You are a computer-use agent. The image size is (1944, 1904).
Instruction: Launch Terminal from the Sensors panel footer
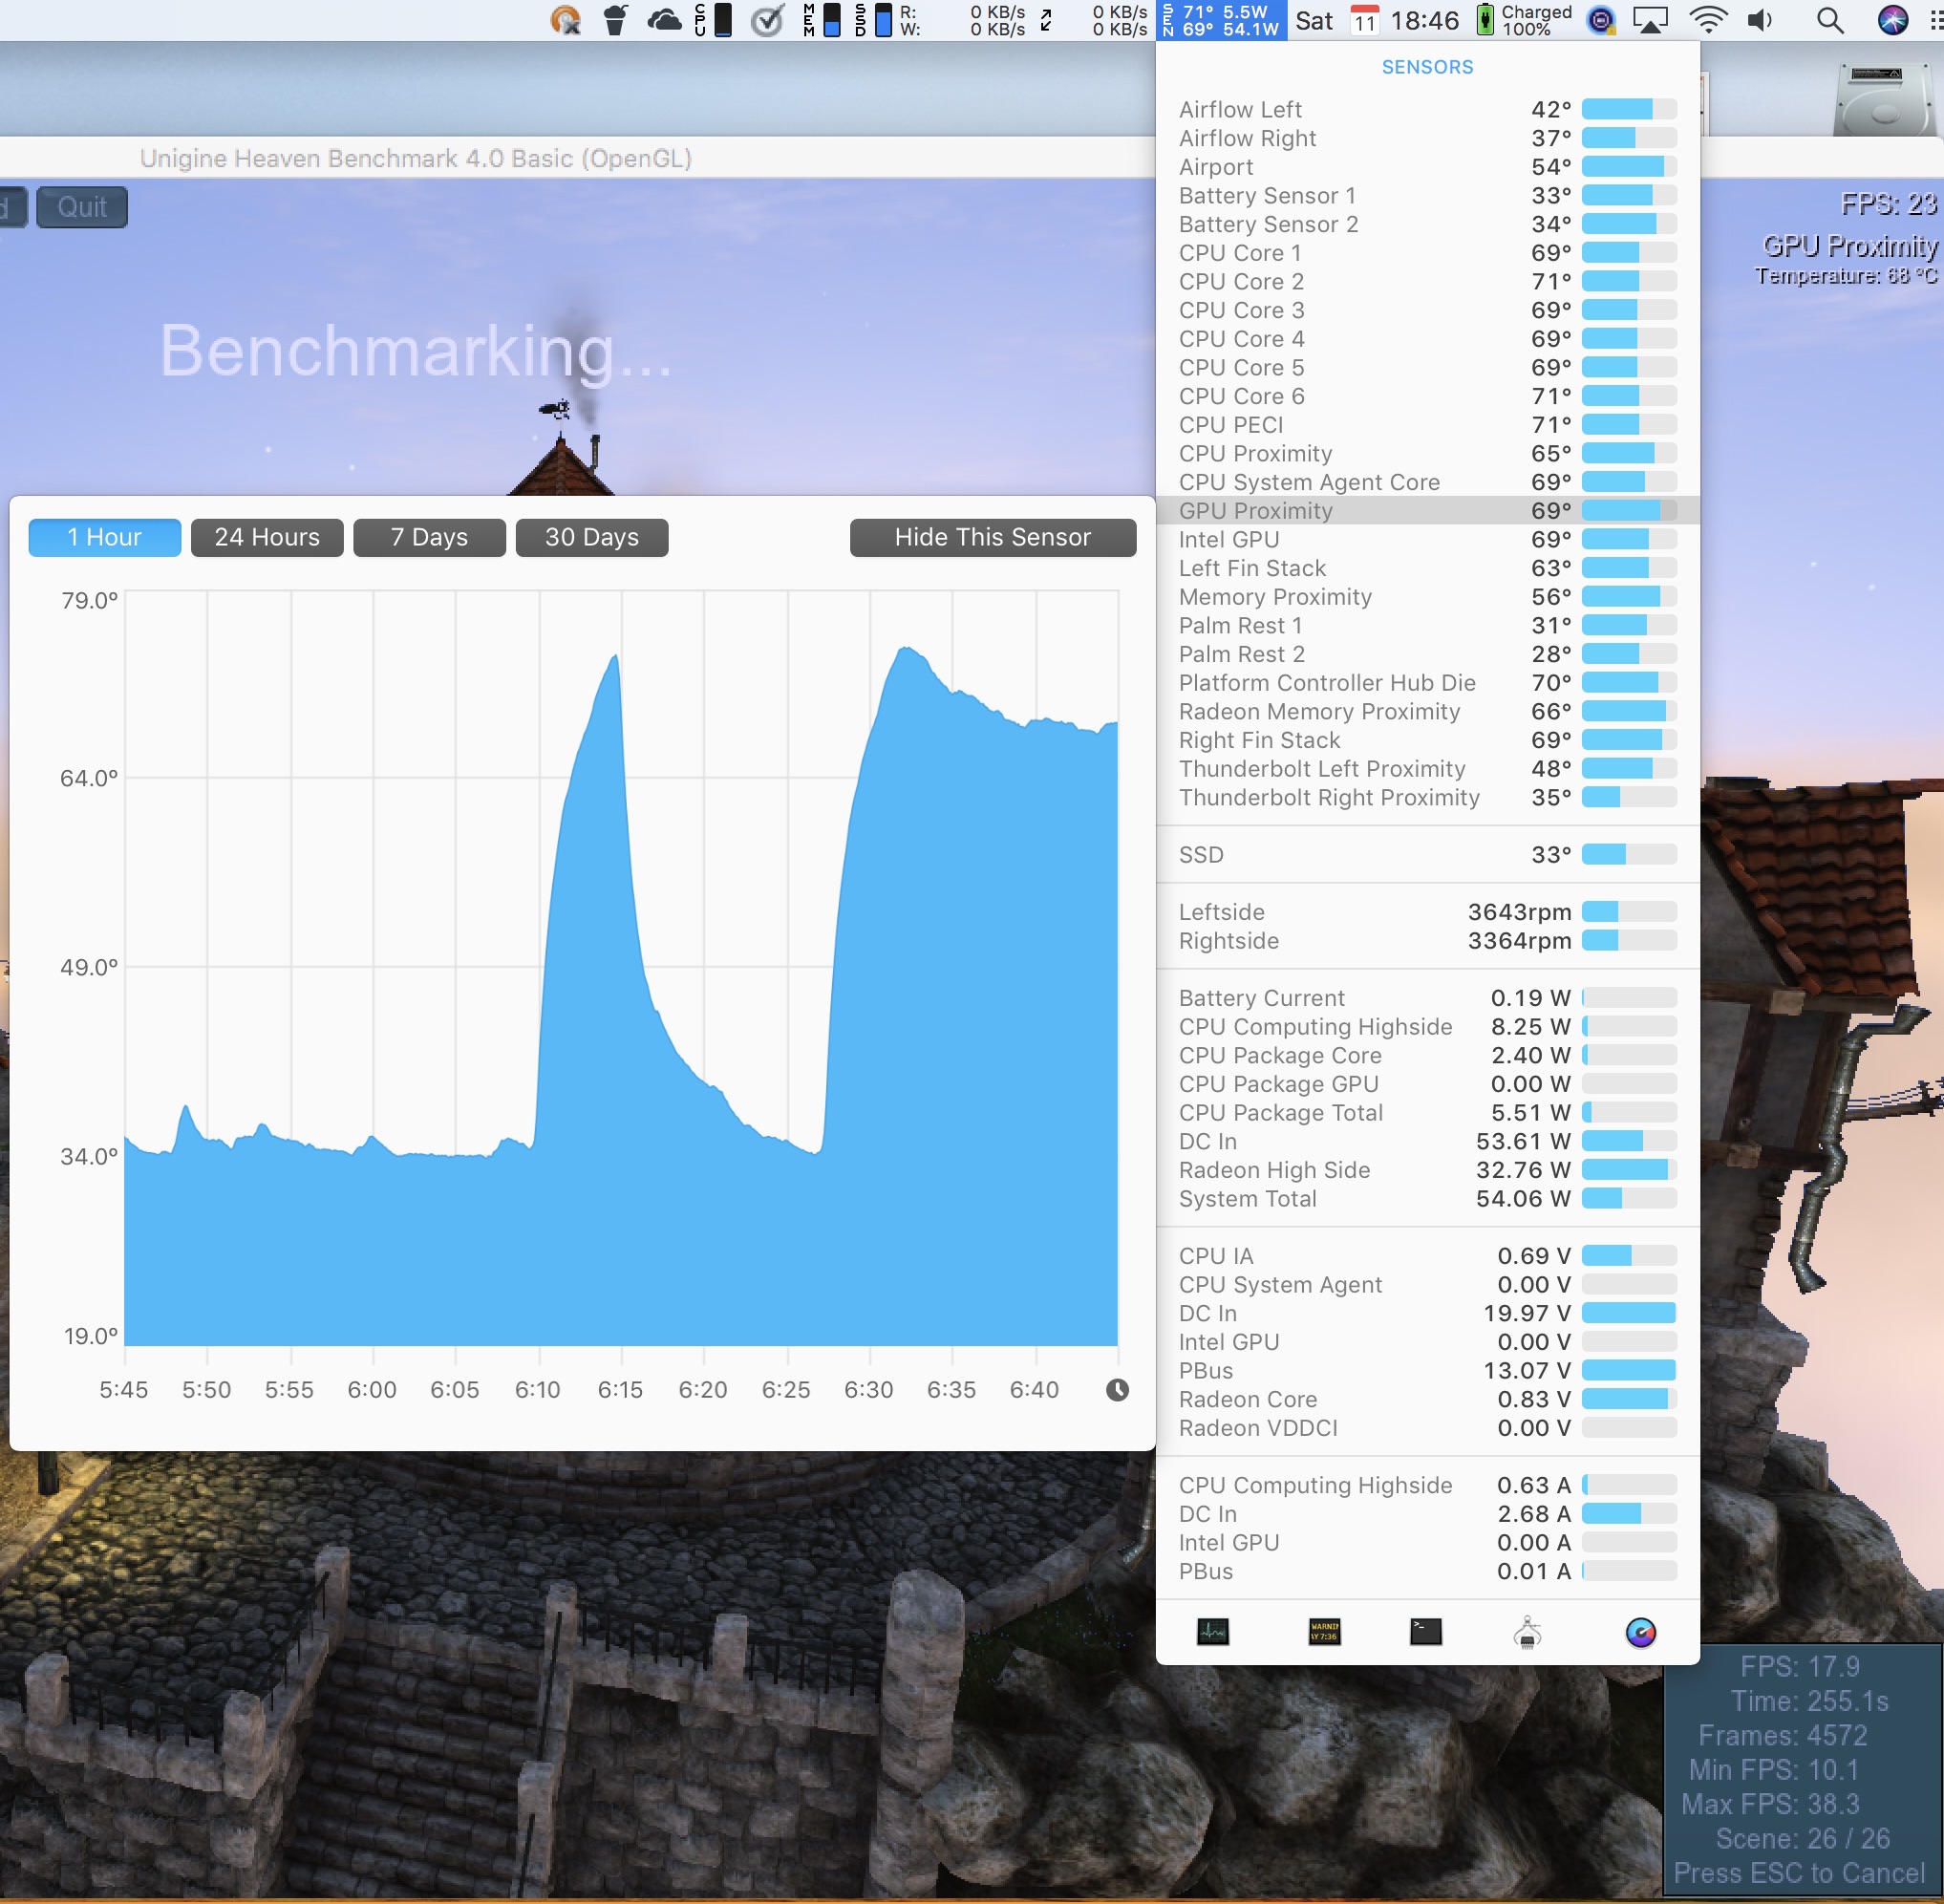1425,1632
